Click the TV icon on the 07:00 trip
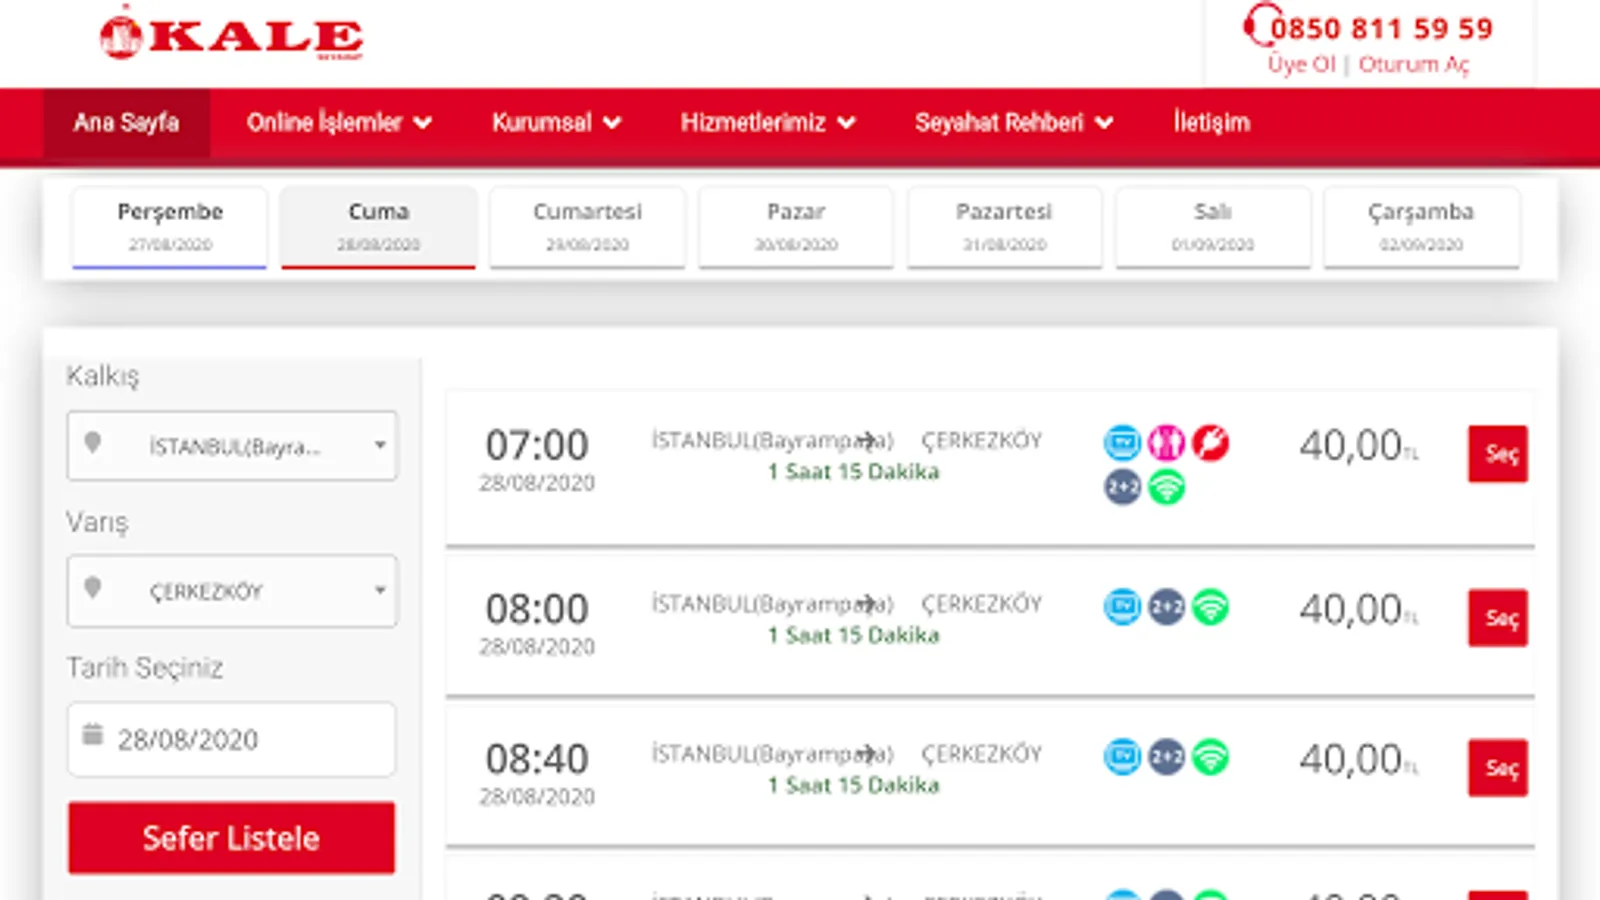The width and height of the screenshot is (1600, 900). click(1122, 442)
